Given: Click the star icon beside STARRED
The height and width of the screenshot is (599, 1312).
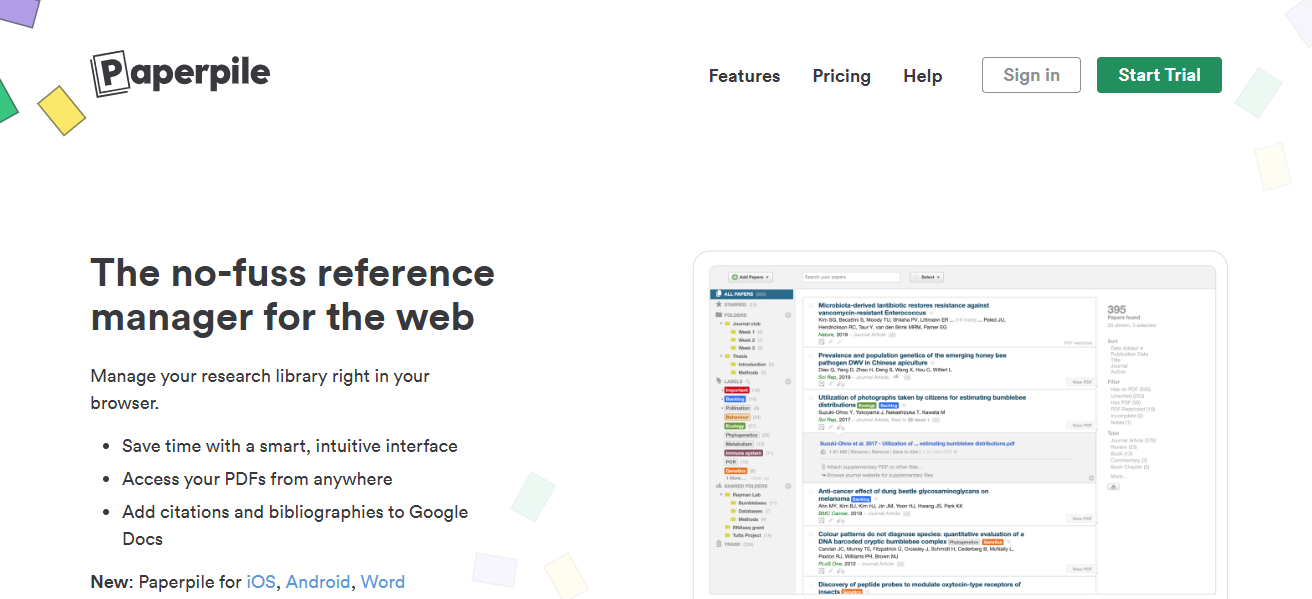Looking at the screenshot, I should (x=718, y=304).
